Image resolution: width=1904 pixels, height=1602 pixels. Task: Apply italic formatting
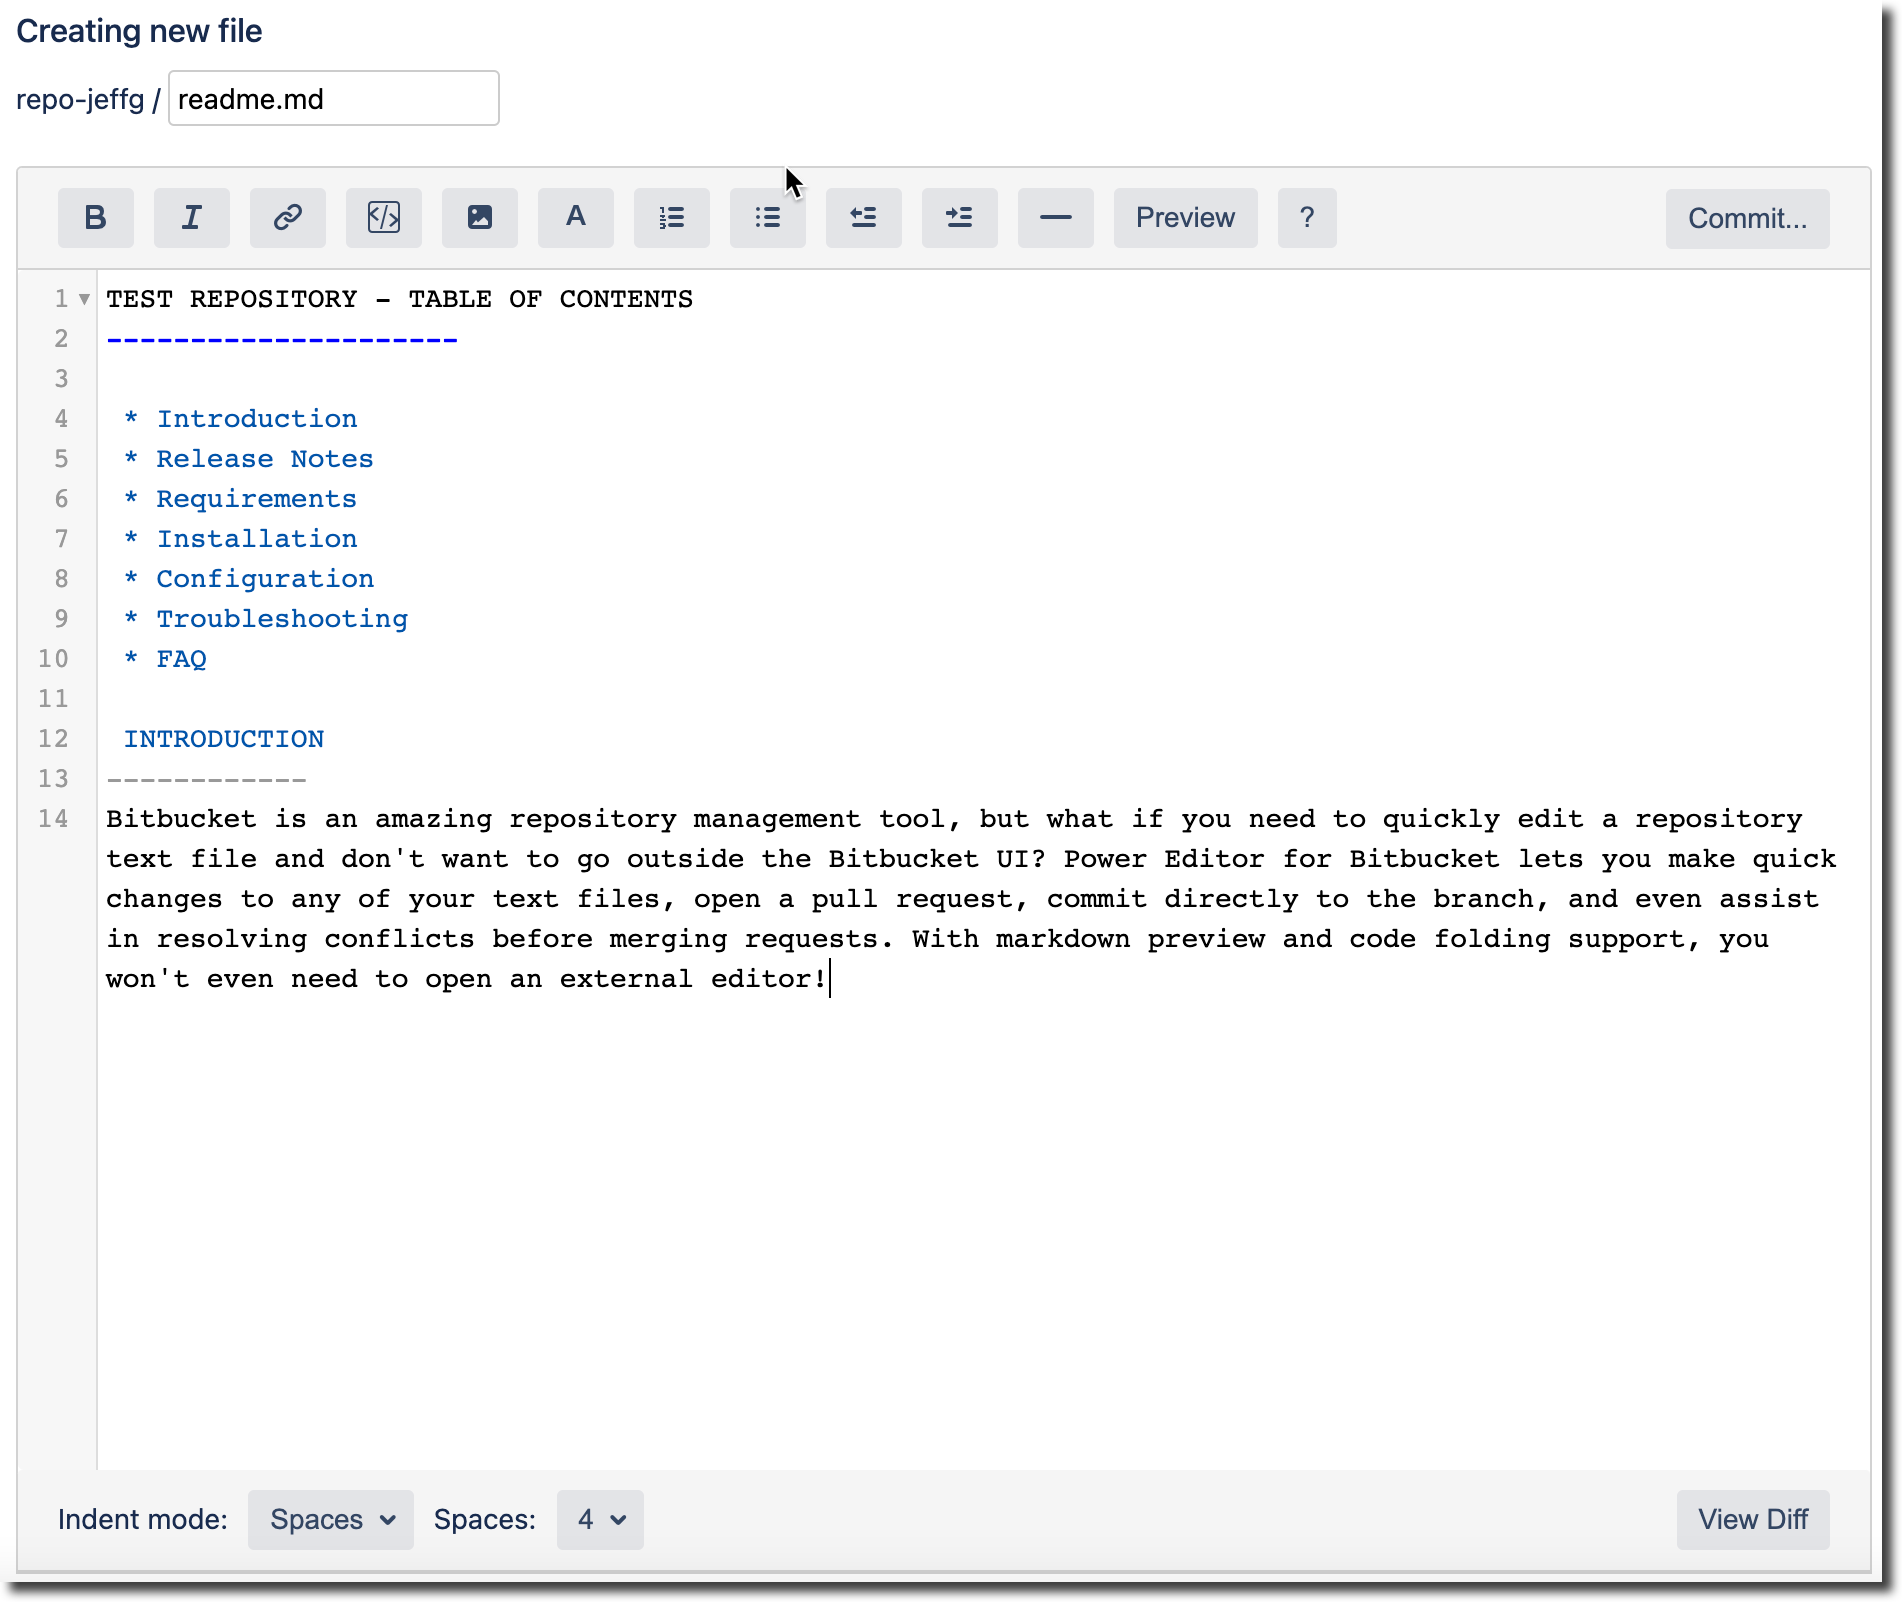(x=191, y=218)
